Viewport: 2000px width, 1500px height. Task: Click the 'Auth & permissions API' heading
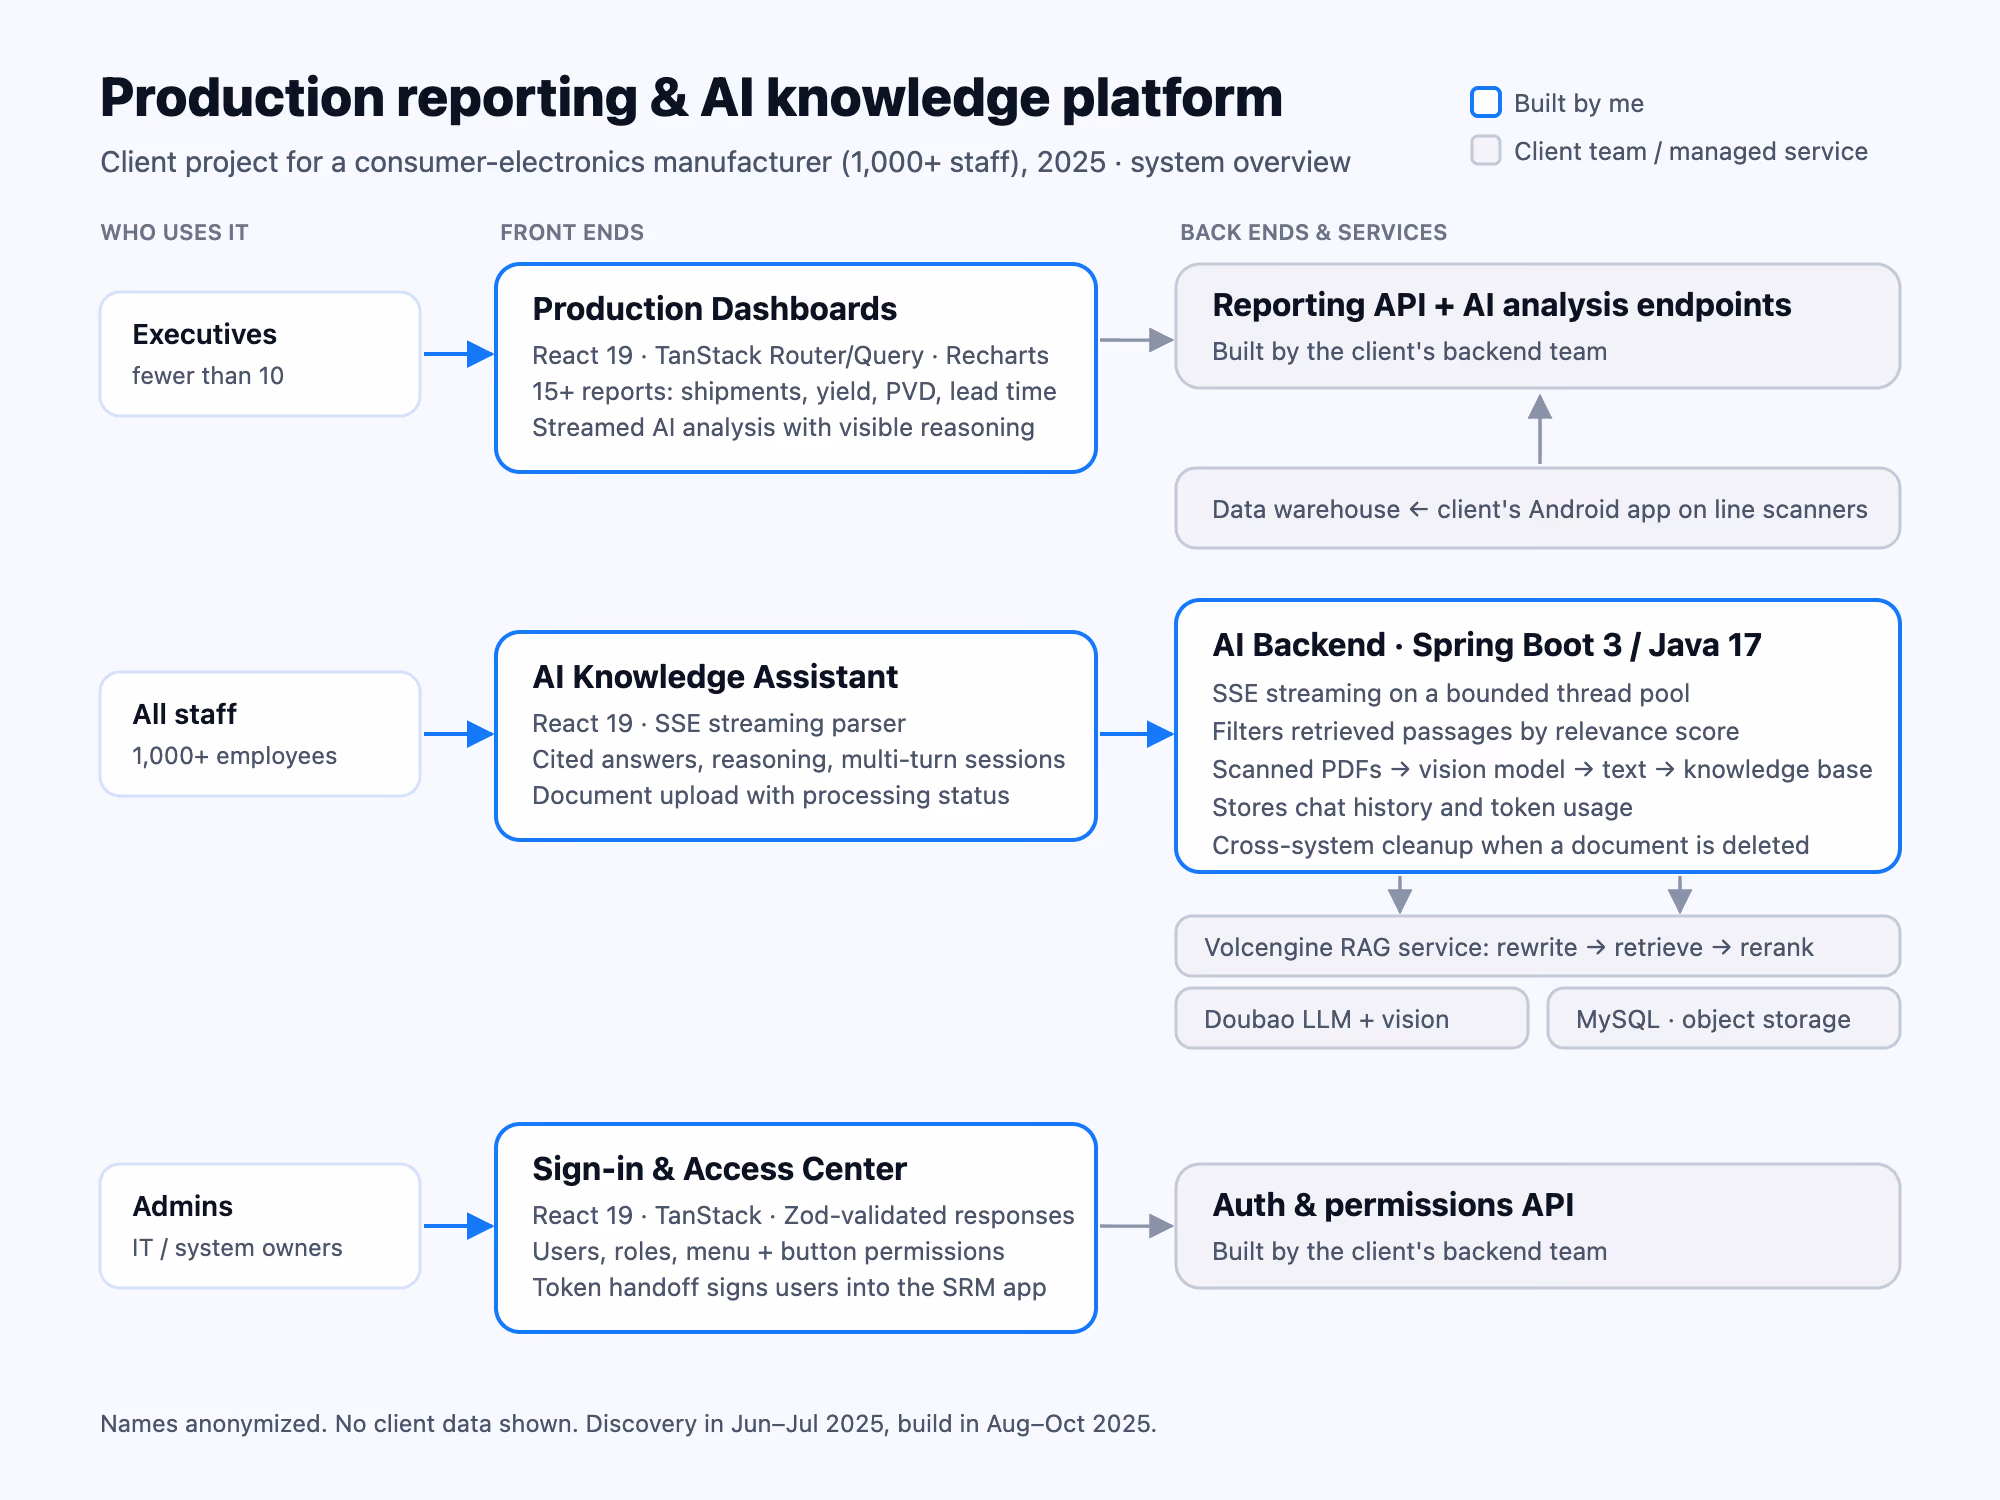coord(1392,1205)
